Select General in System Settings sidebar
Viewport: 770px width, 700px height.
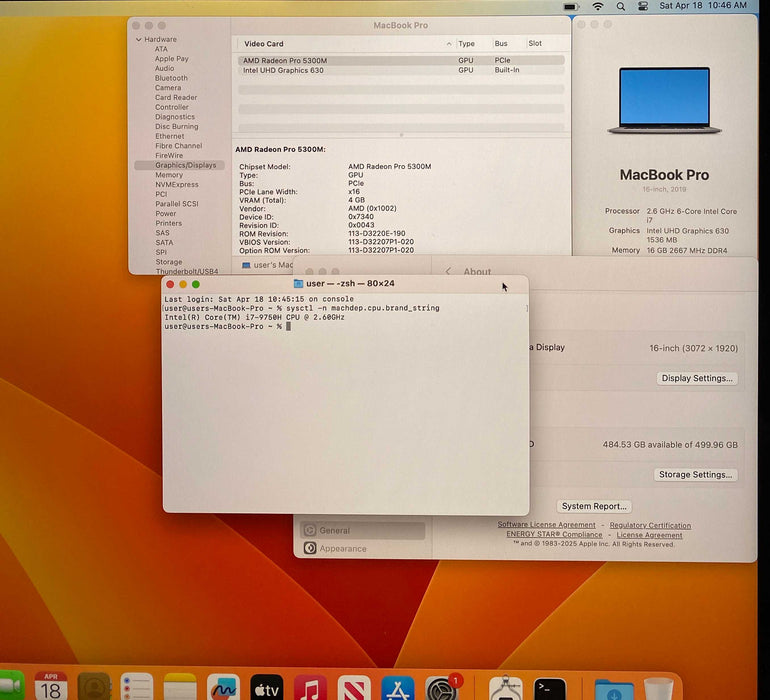pos(362,530)
